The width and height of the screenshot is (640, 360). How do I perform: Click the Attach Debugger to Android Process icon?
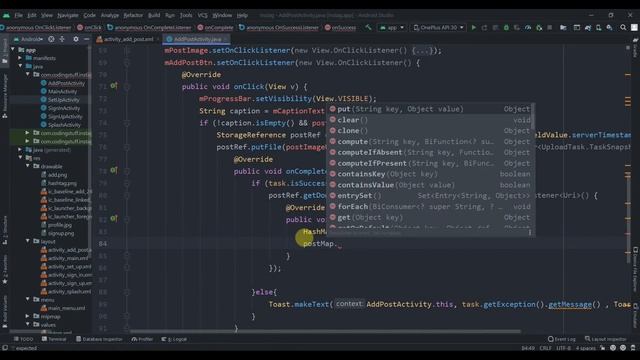[539, 27]
